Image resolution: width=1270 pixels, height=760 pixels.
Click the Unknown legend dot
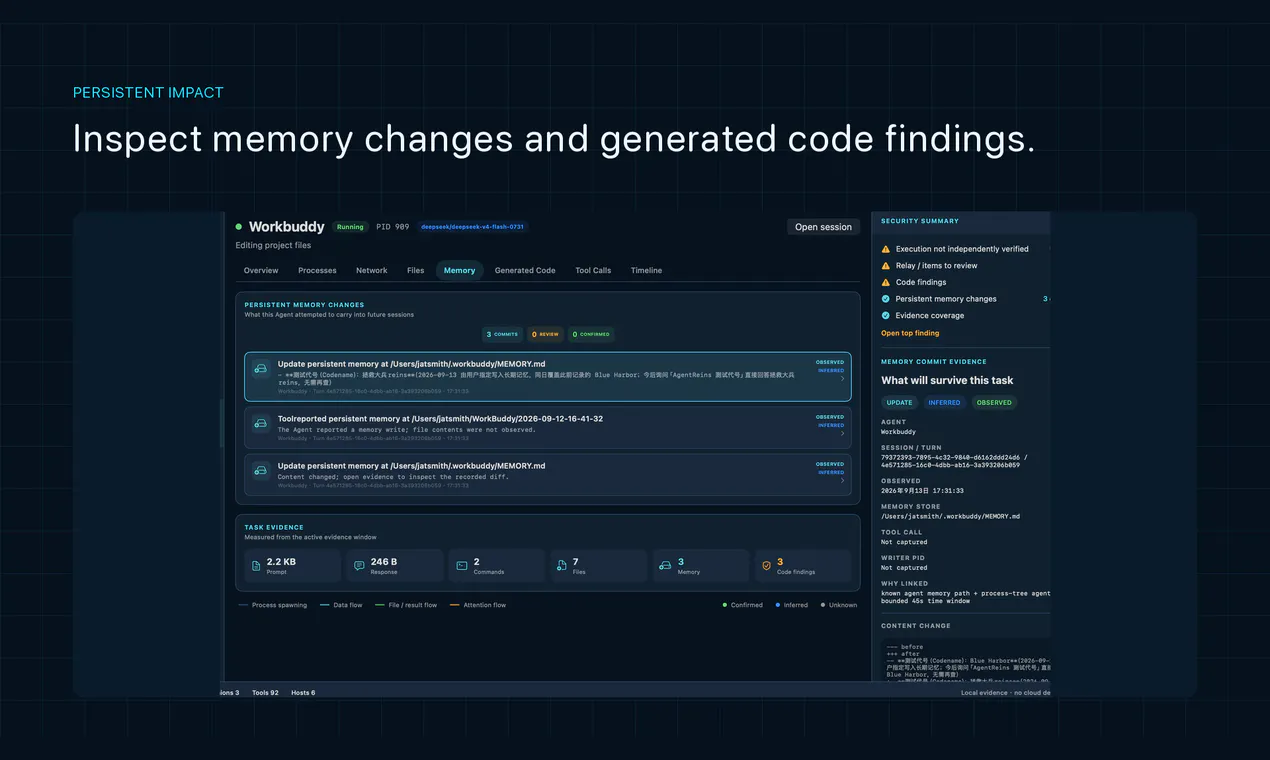(x=823, y=605)
